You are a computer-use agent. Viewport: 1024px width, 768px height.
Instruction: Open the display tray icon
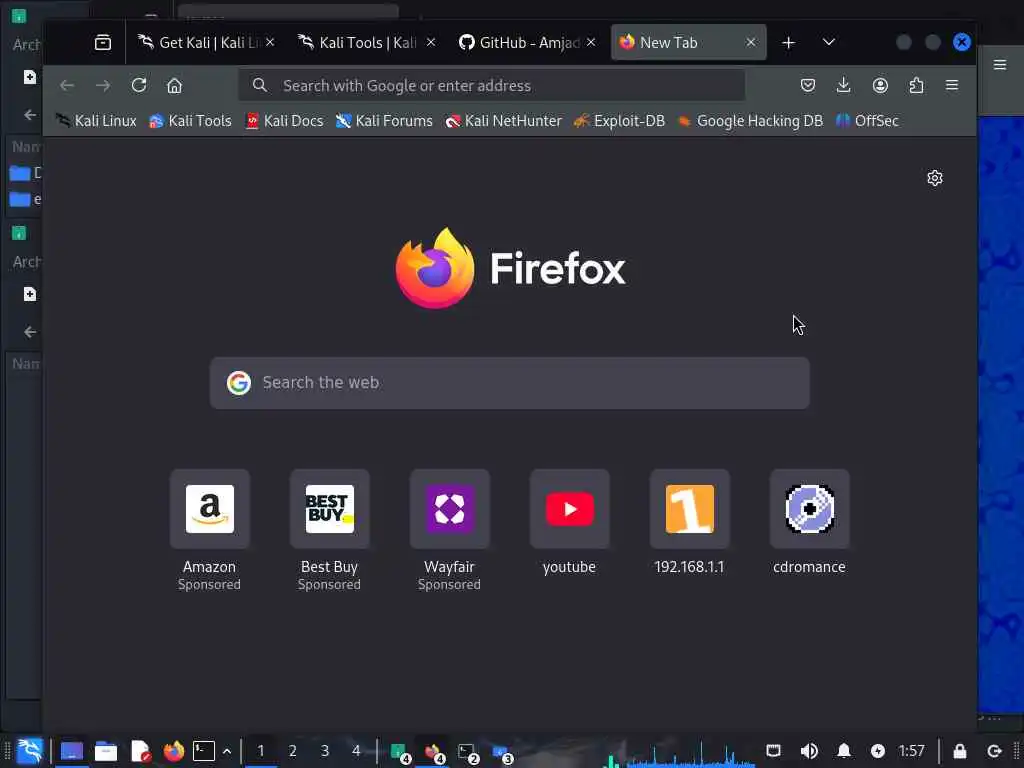(773, 751)
